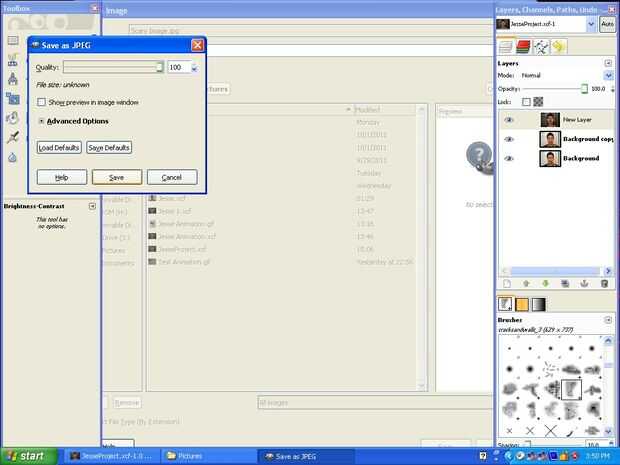Select the Scissors Select tool in Toolbox
Screen dimensions: 620x465
pyautogui.click(x=13, y=60)
